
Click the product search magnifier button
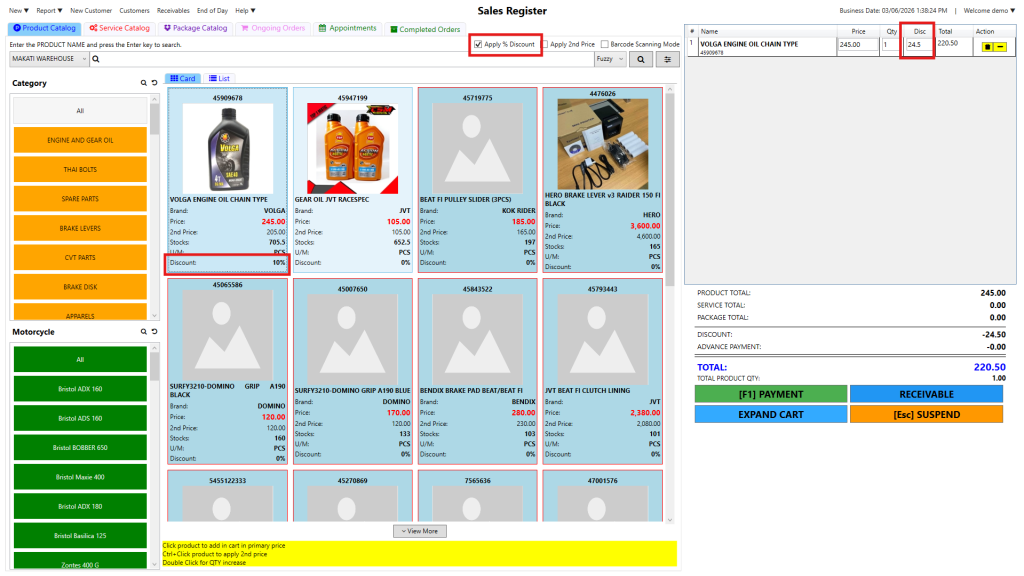(640, 59)
